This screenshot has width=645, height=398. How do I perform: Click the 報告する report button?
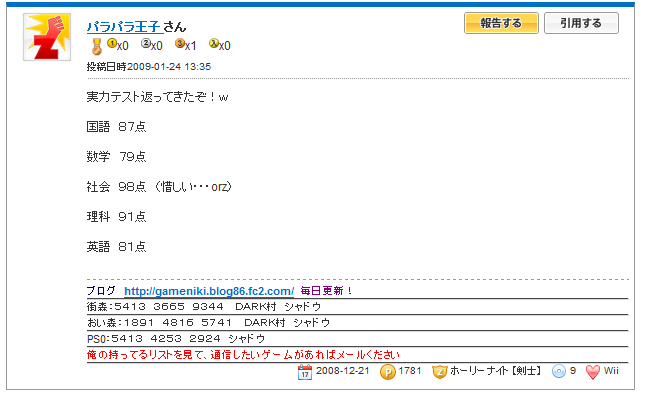point(501,23)
